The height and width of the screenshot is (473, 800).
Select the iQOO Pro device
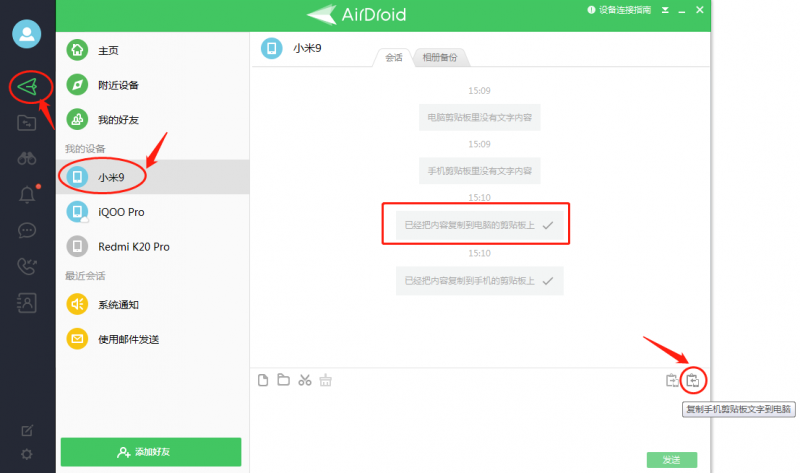point(152,212)
